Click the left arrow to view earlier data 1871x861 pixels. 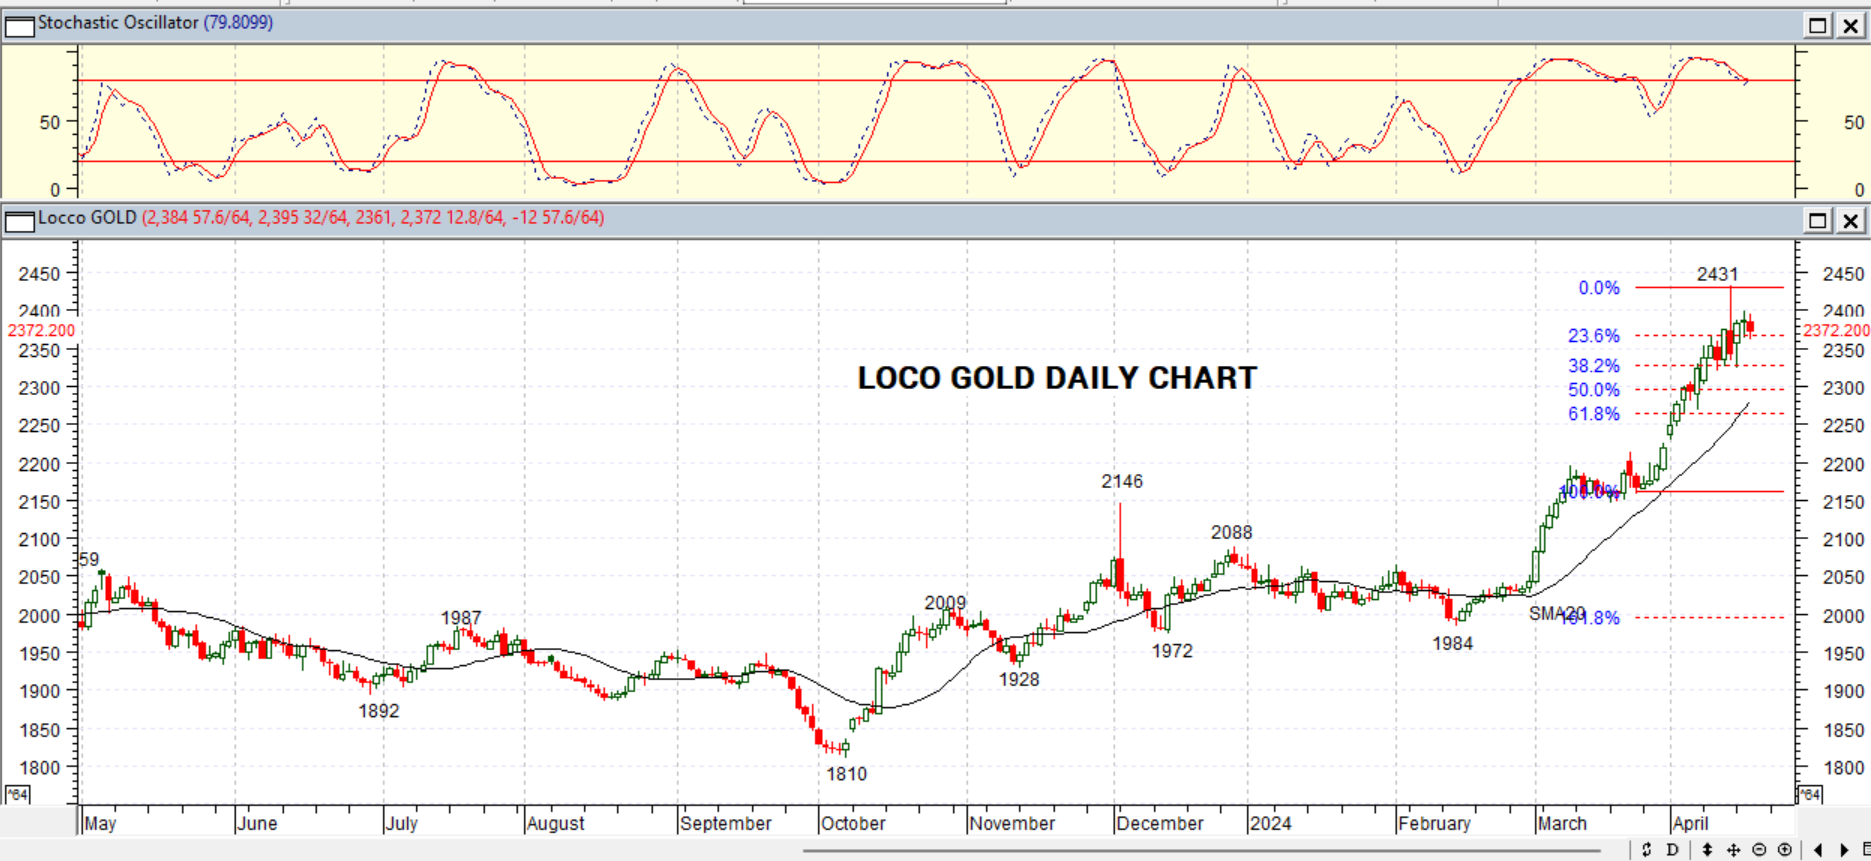[x=1819, y=850]
